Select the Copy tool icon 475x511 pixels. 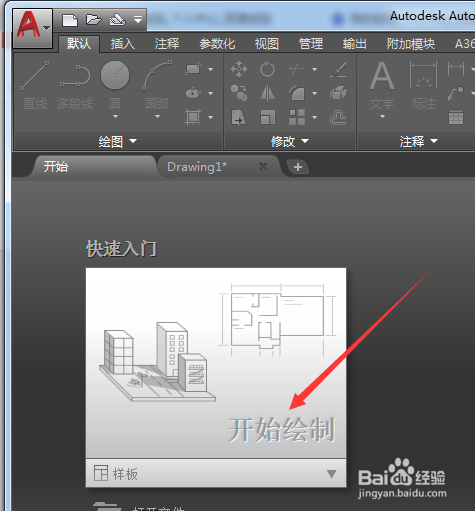point(239,93)
